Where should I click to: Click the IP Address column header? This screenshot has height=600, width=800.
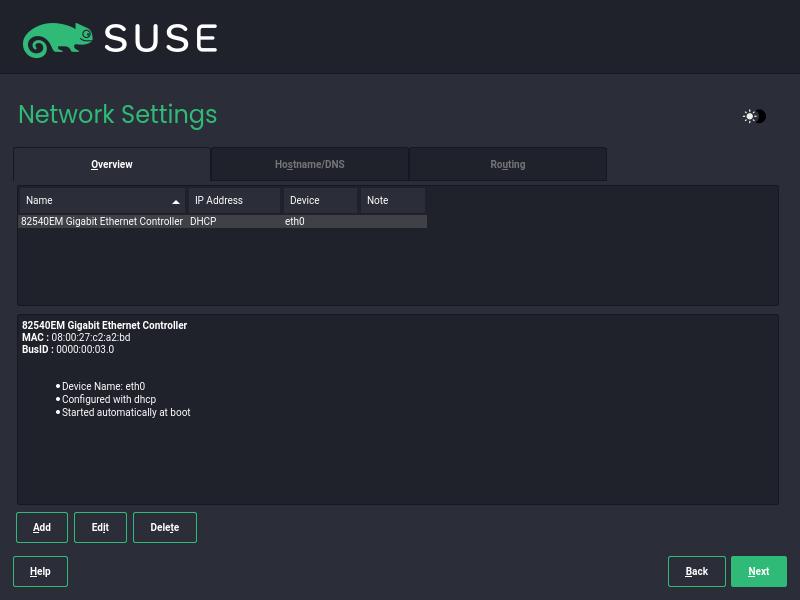218,200
